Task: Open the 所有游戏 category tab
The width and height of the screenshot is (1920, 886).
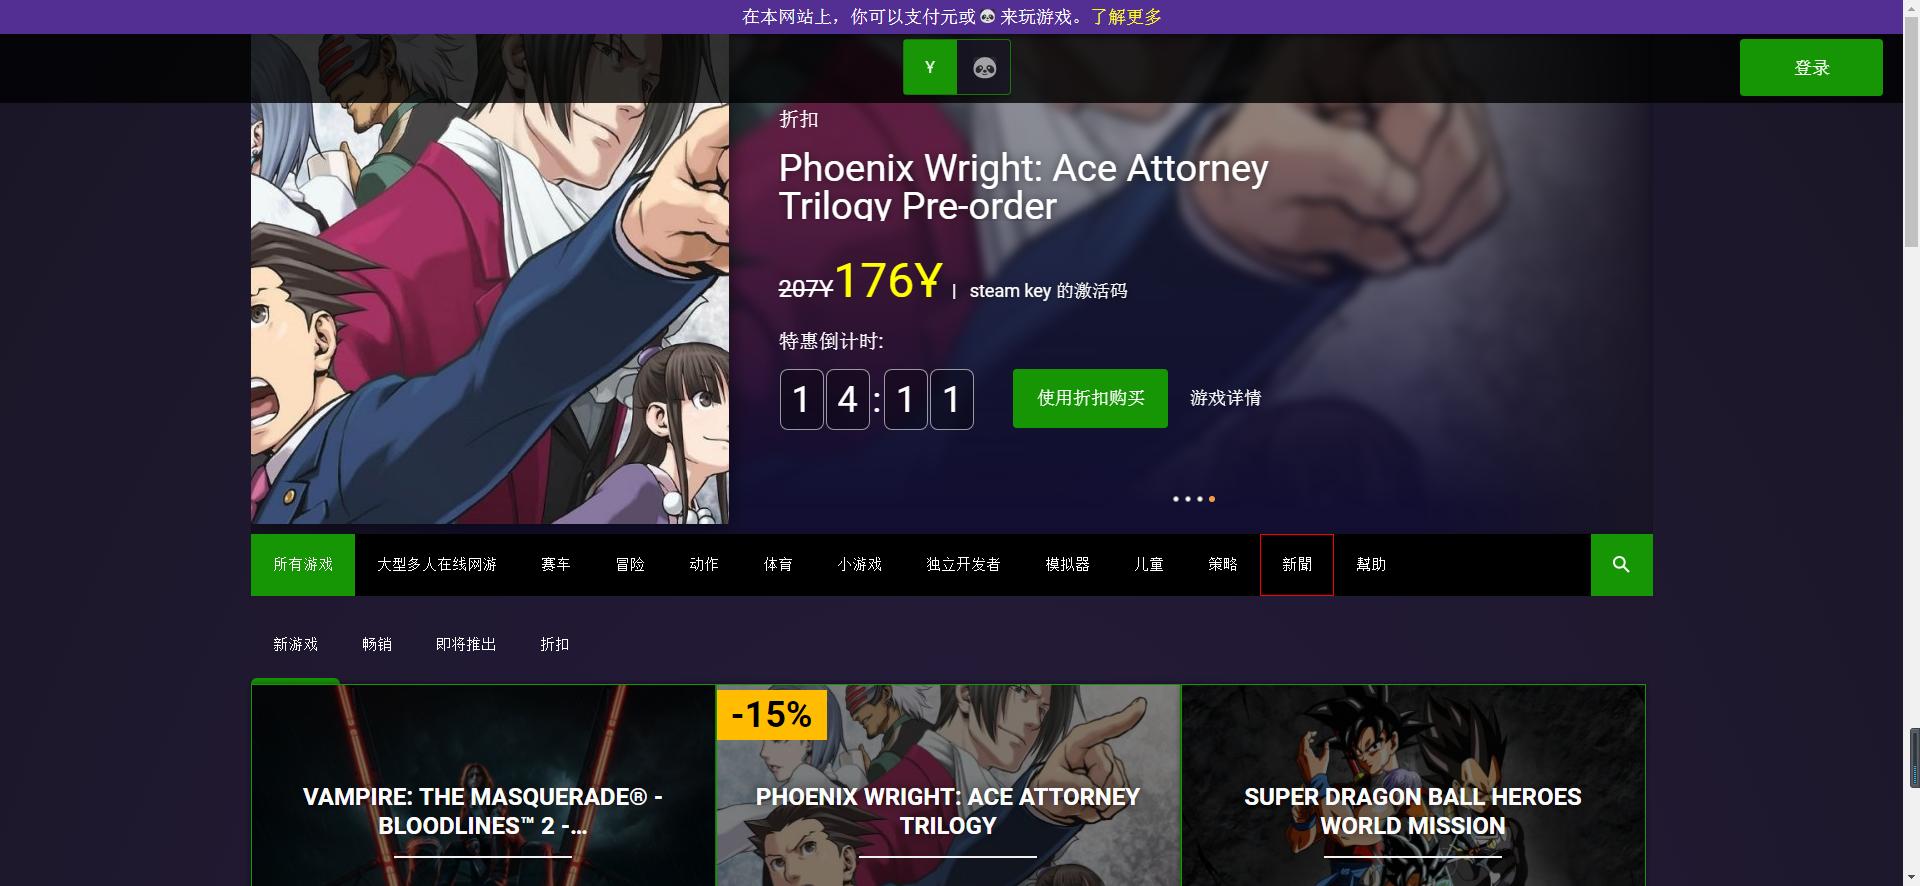Action: pyautogui.click(x=303, y=565)
